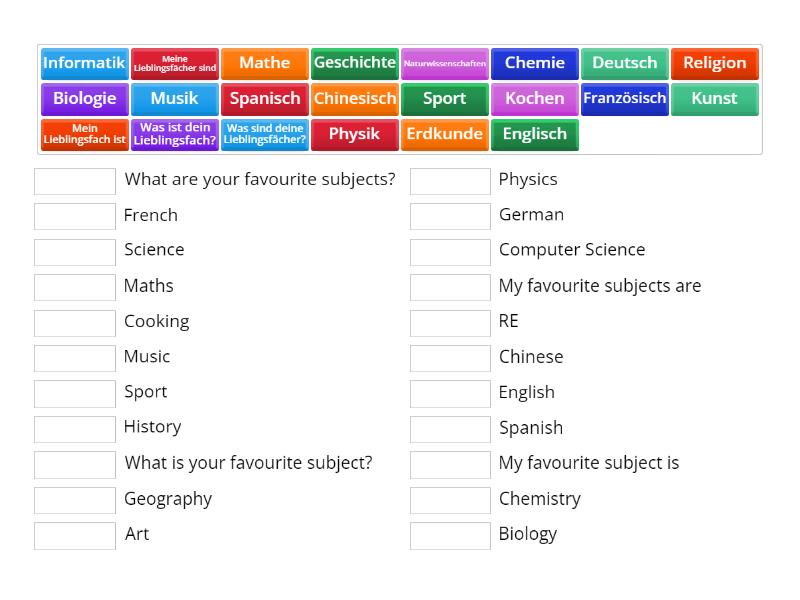Select the blank box beside Geography
Image resolution: width=800 pixels, height=600 pixels.
[x=75, y=500]
